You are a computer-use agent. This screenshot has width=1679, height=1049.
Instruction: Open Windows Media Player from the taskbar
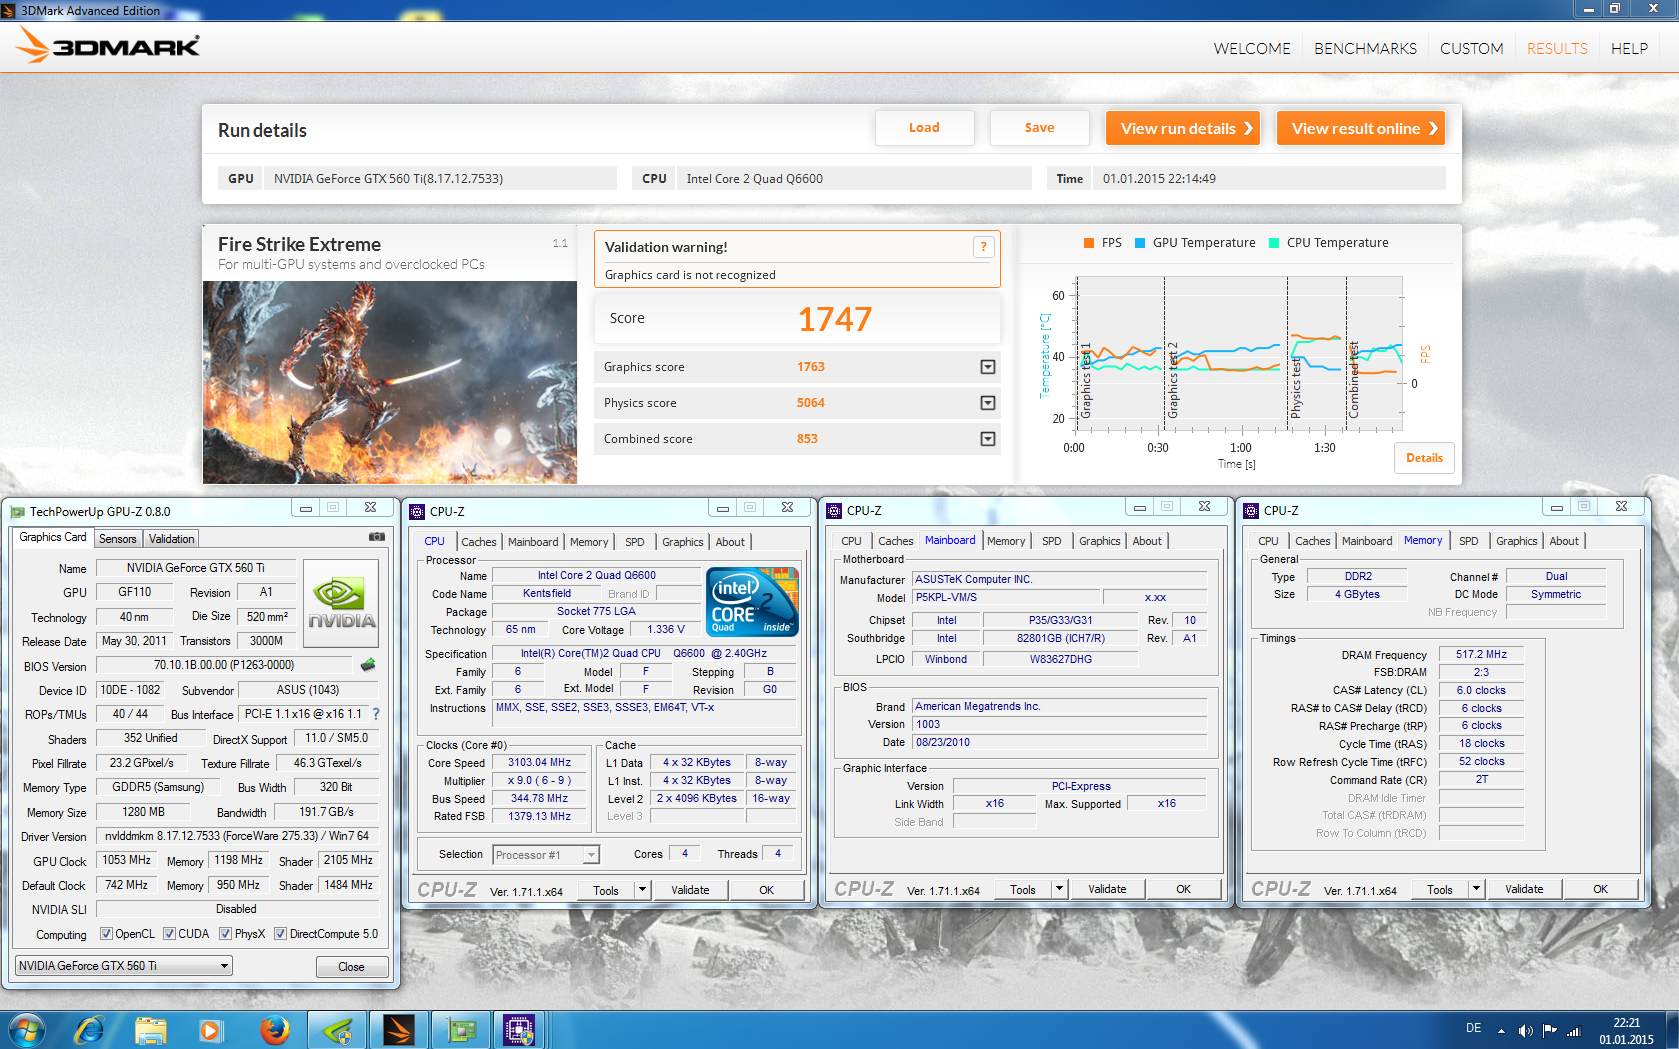point(211,1029)
